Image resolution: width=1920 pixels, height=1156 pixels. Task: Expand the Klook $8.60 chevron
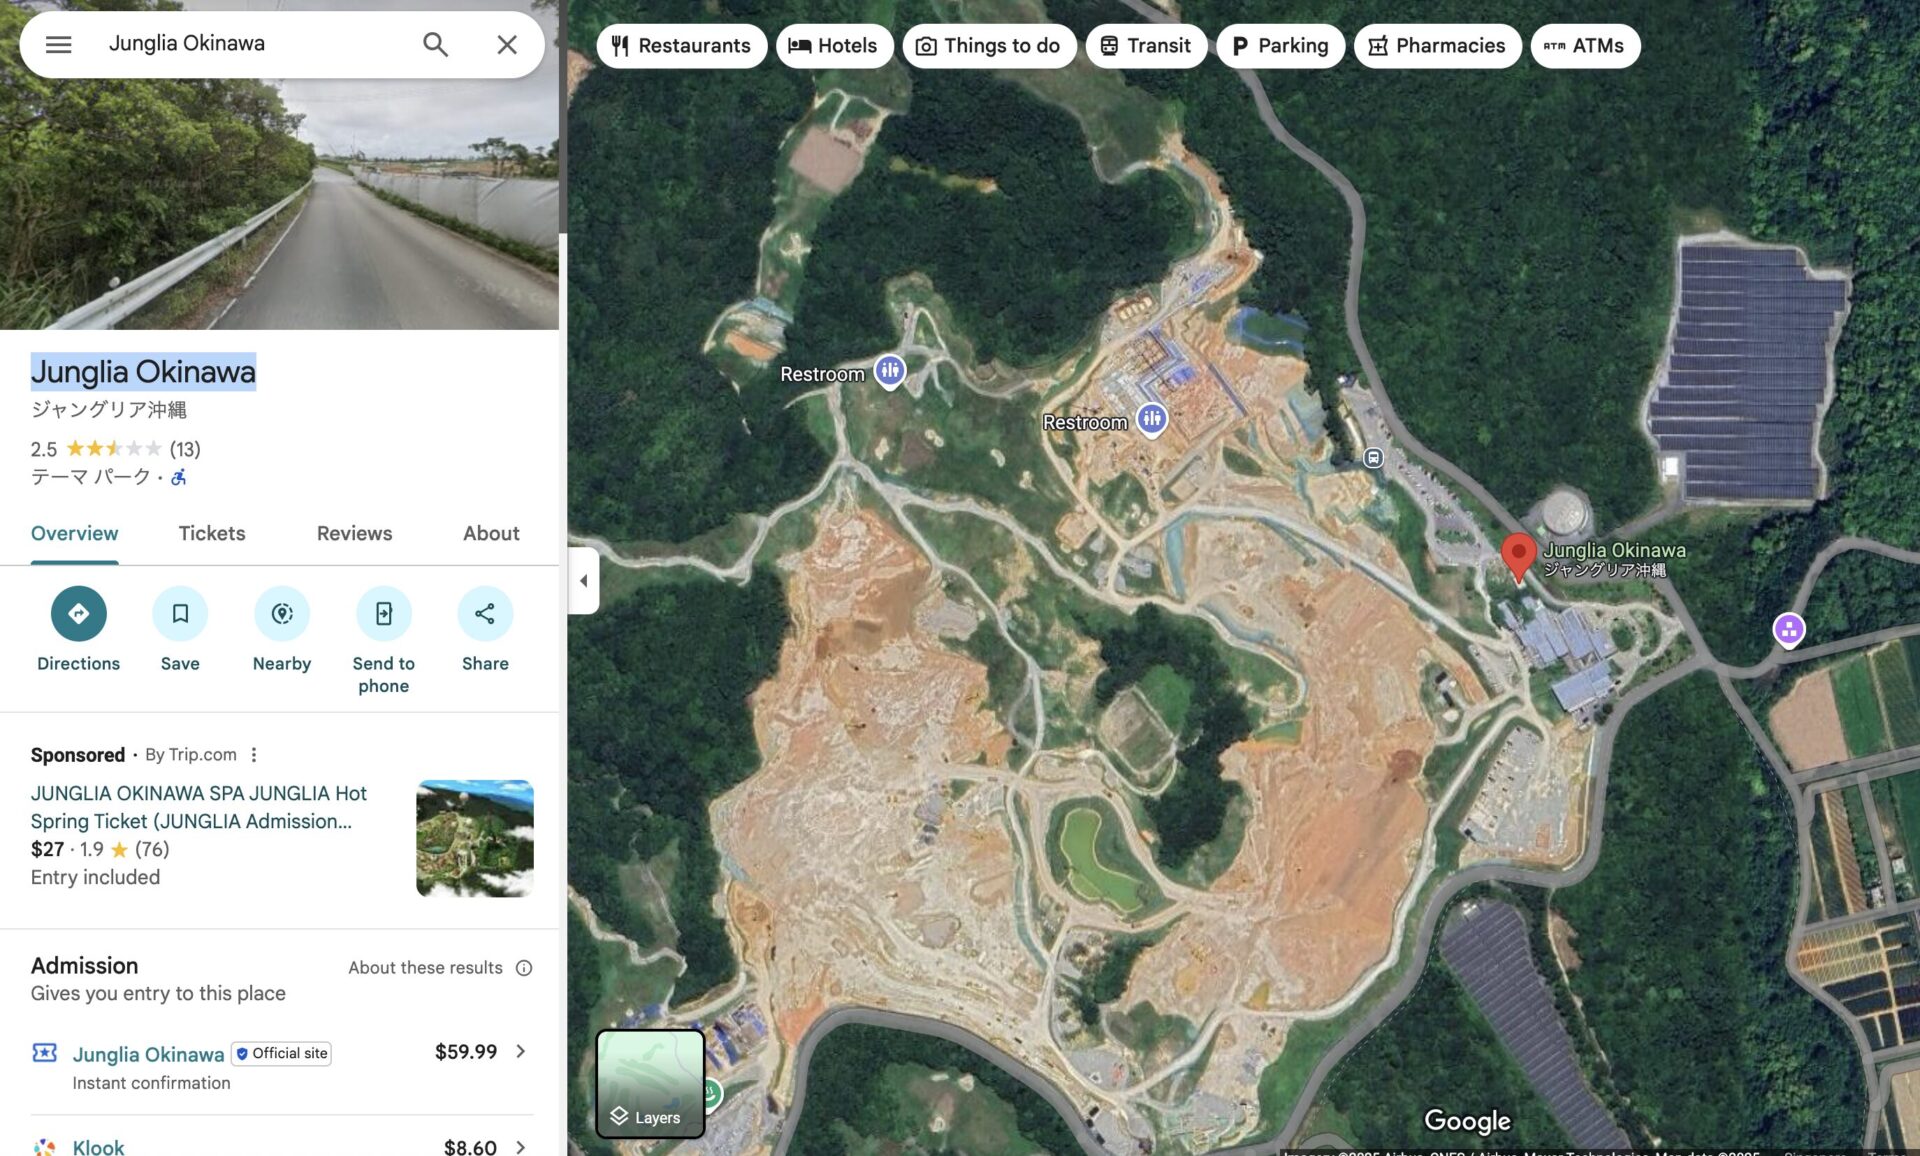tap(521, 1147)
